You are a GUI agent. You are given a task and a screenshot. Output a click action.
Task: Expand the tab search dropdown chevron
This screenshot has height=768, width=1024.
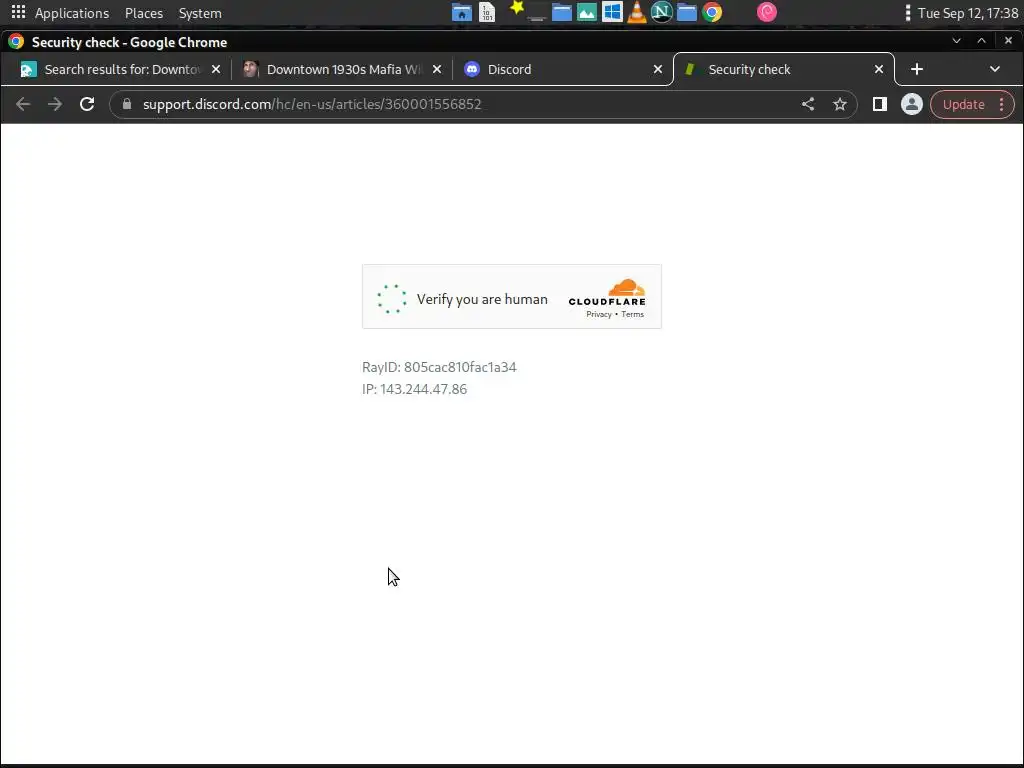tap(995, 69)
